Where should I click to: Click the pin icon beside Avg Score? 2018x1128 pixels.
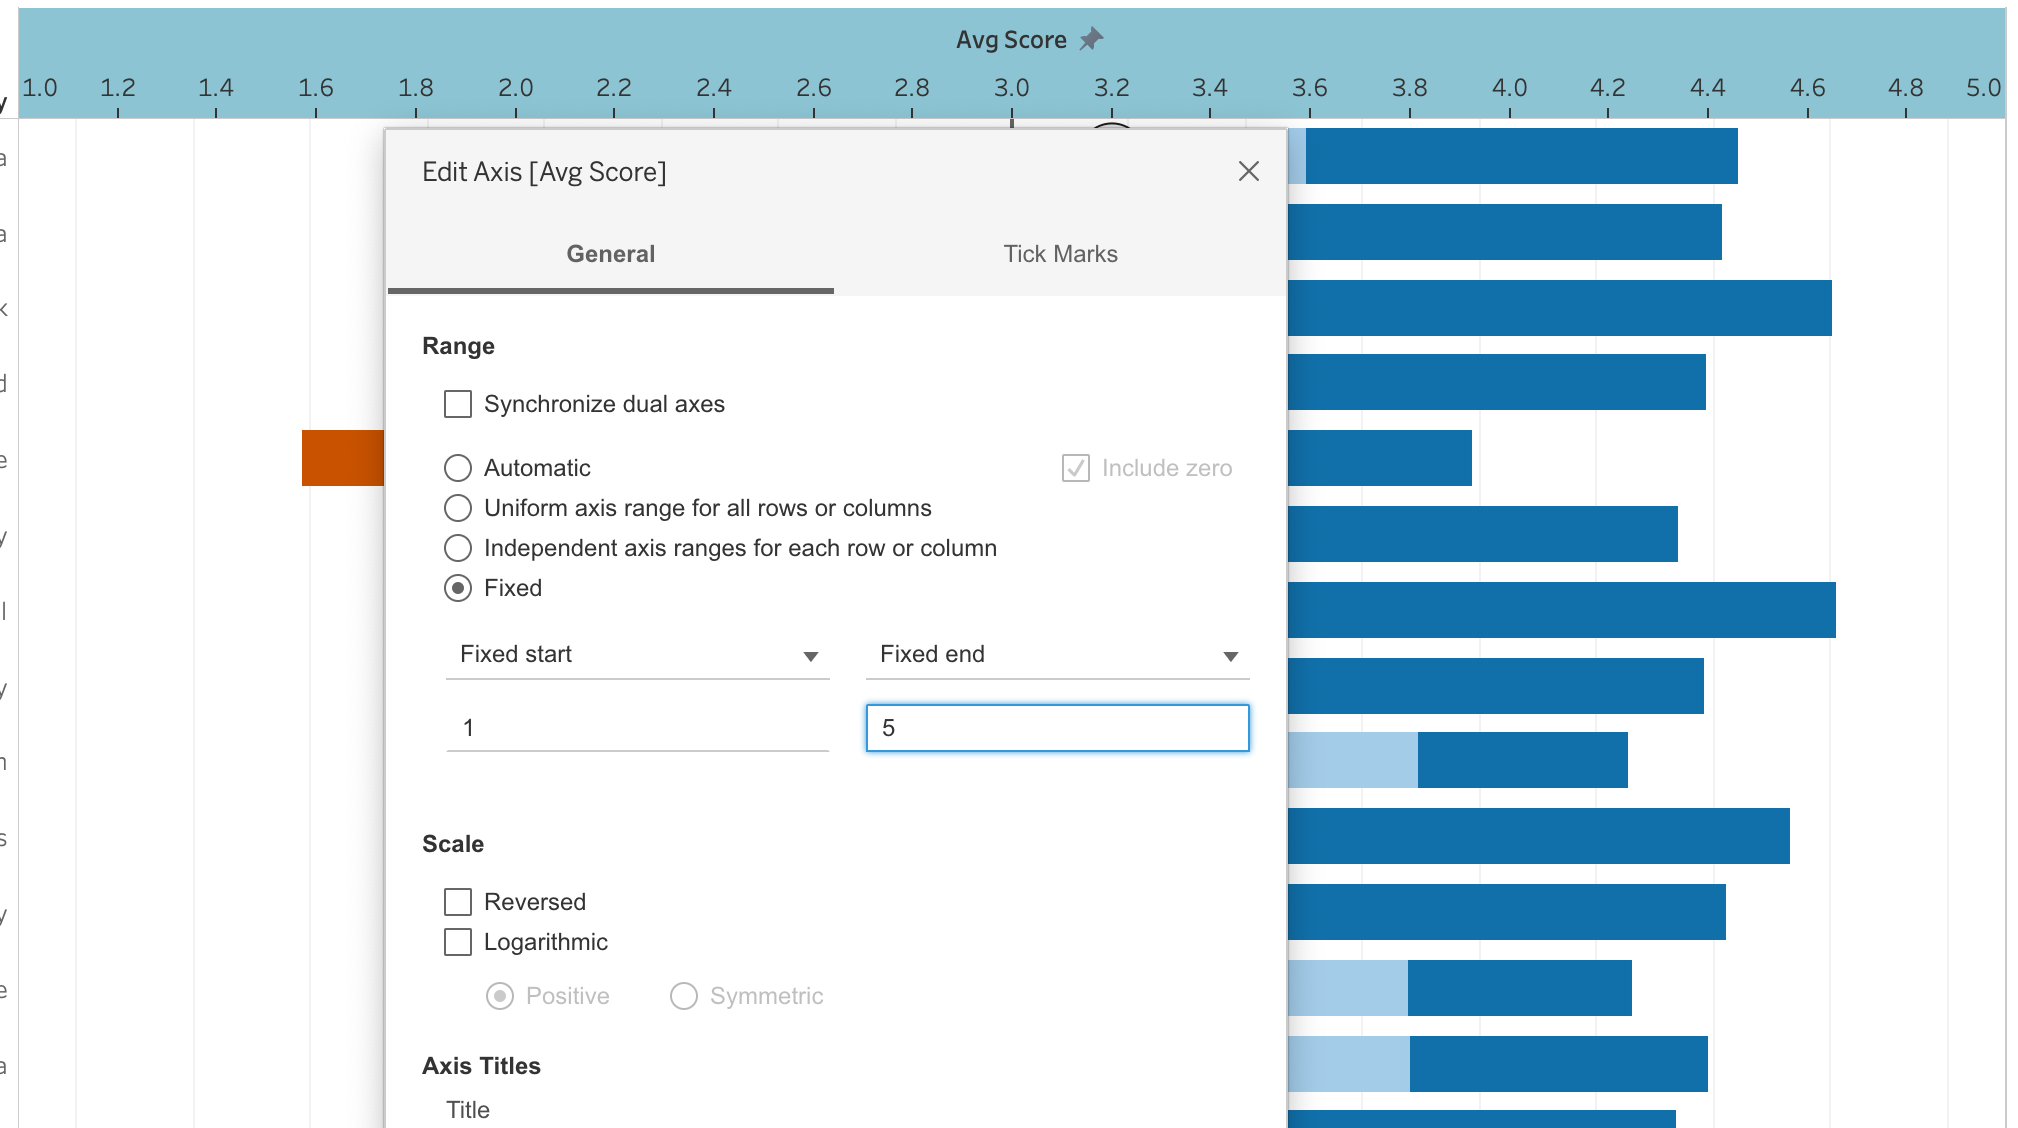[1091, 39]
